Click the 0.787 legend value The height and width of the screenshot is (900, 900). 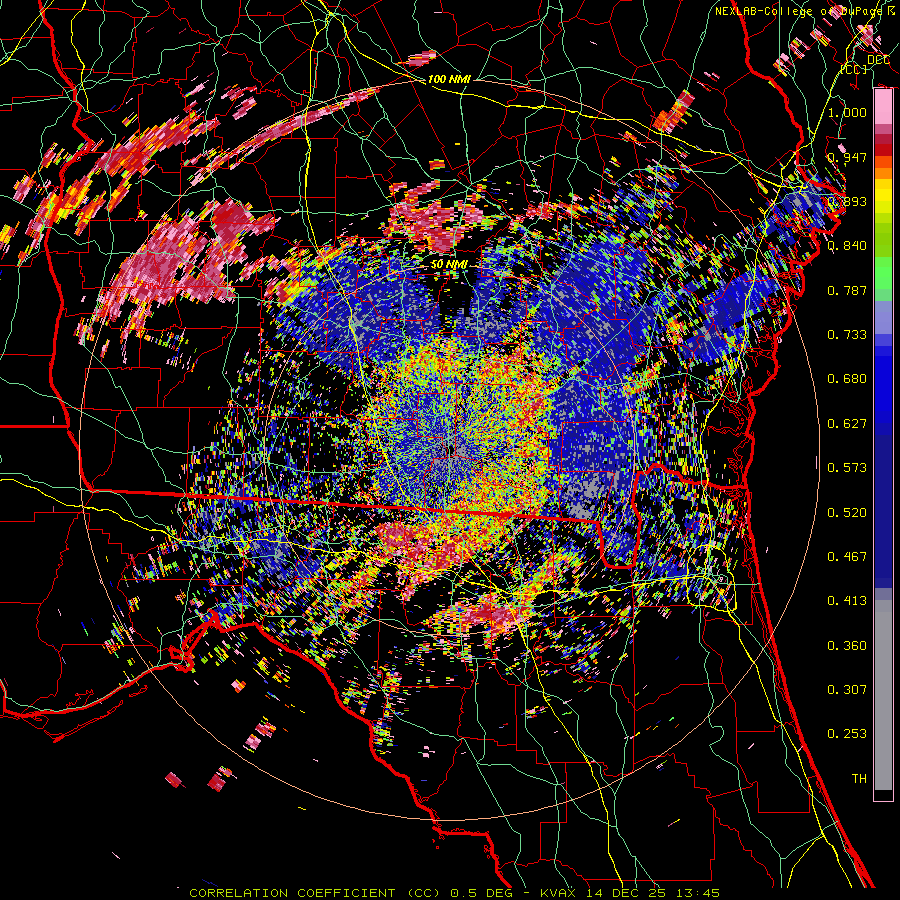point(847,290)
